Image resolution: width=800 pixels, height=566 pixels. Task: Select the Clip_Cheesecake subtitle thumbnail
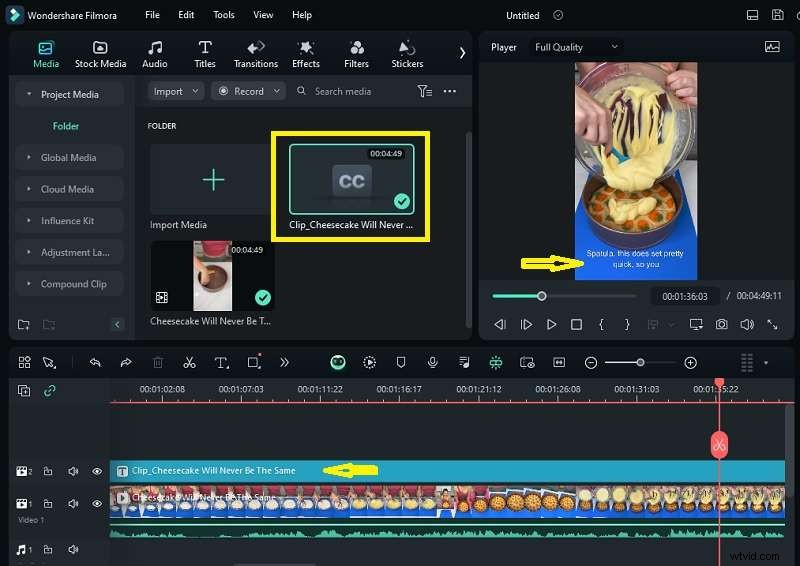[x=351, y=180]
